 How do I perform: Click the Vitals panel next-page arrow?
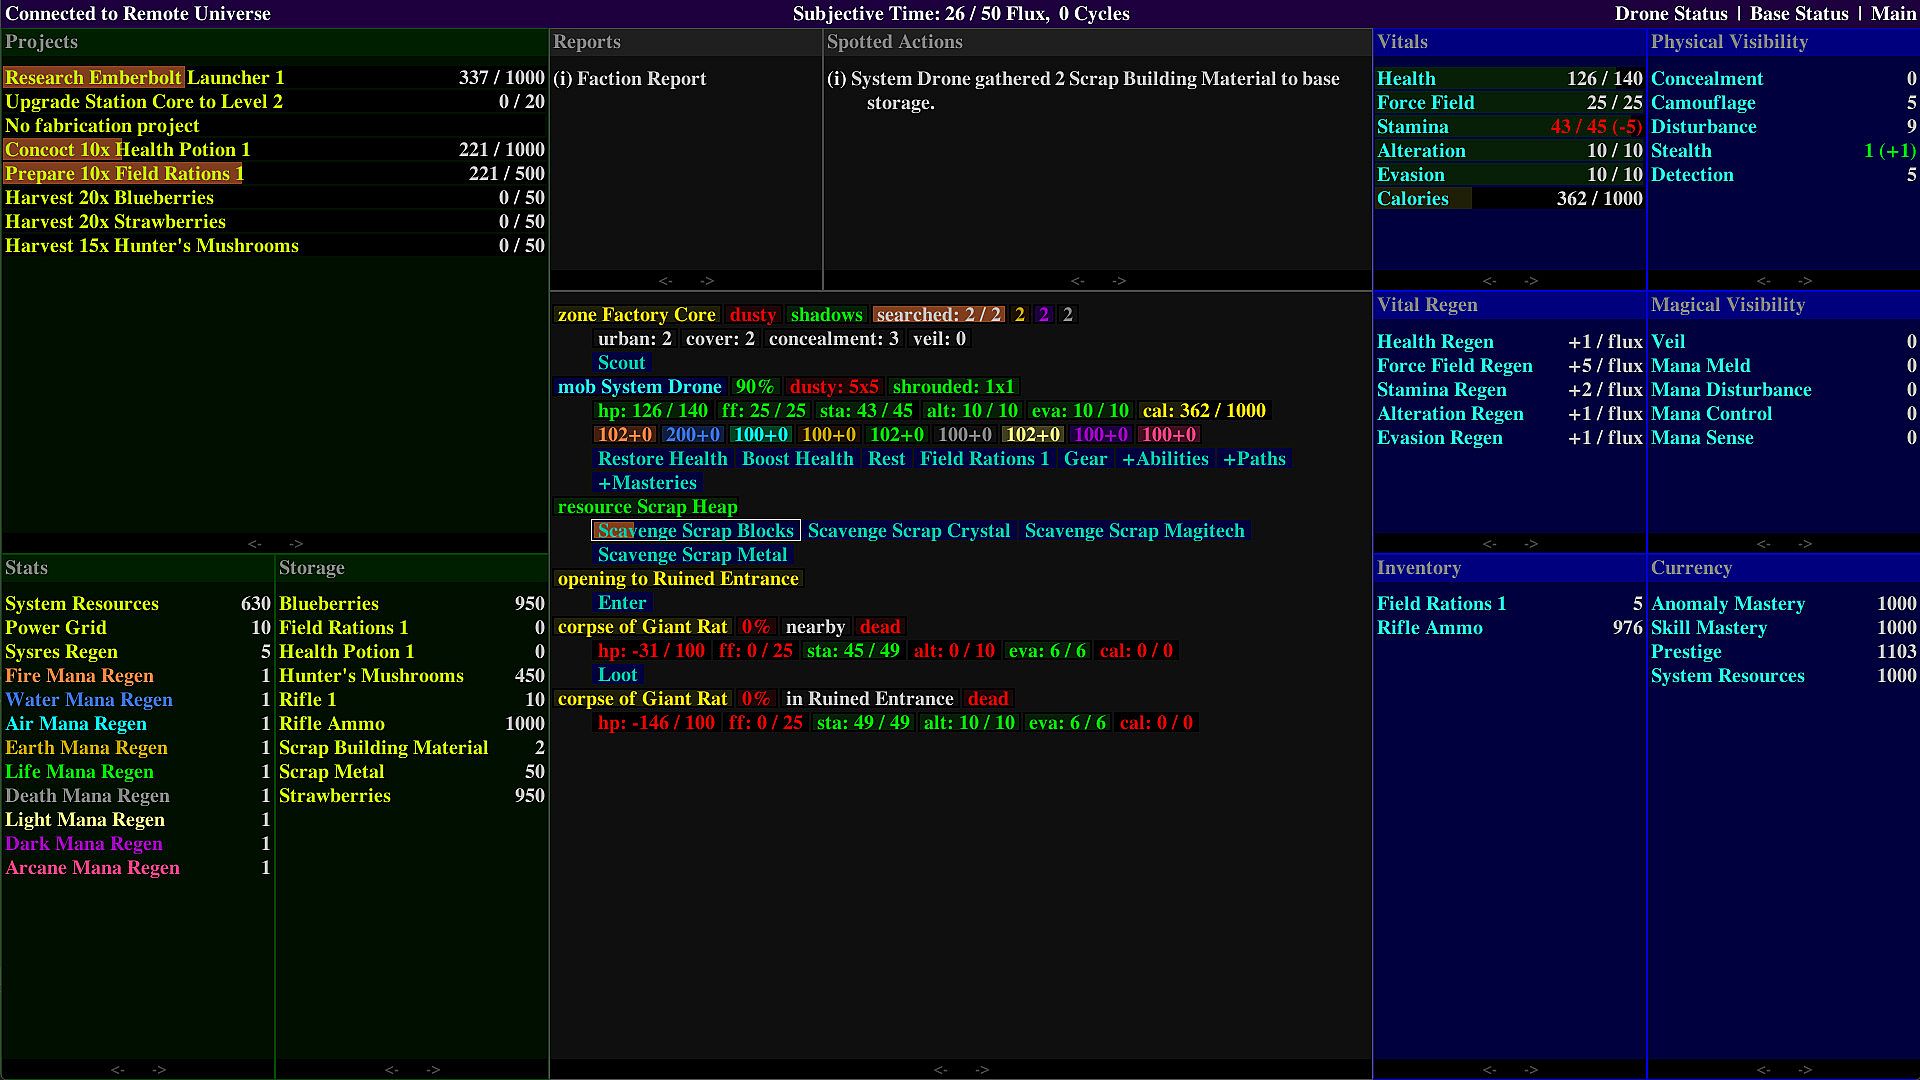tap(1531, 281)
